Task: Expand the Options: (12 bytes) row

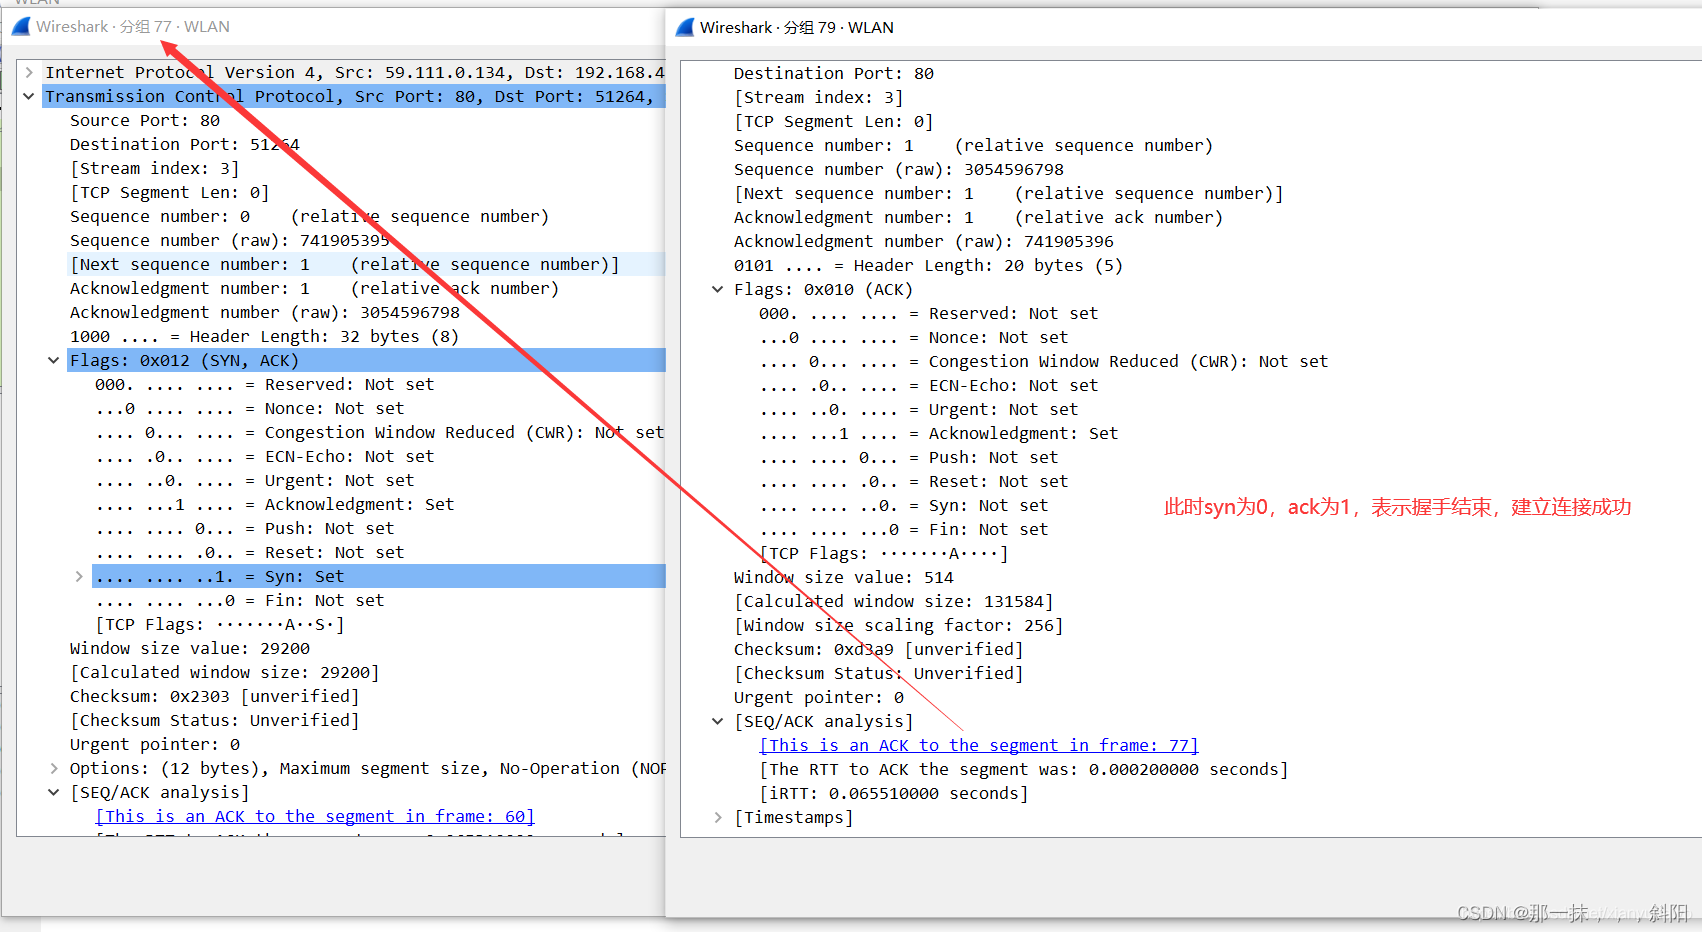Action: [x=54, y=768]
